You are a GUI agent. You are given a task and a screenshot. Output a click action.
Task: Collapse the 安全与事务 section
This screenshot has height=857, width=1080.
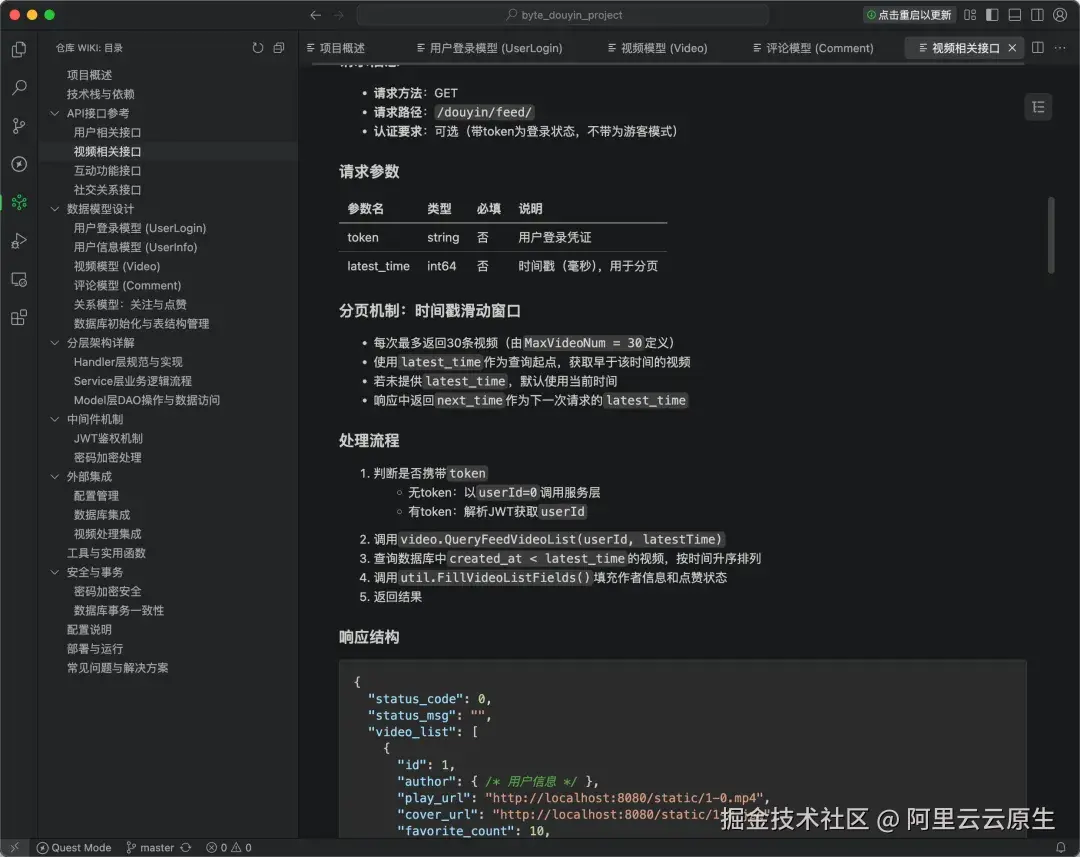pyautogui.click(x=55, y=572)
